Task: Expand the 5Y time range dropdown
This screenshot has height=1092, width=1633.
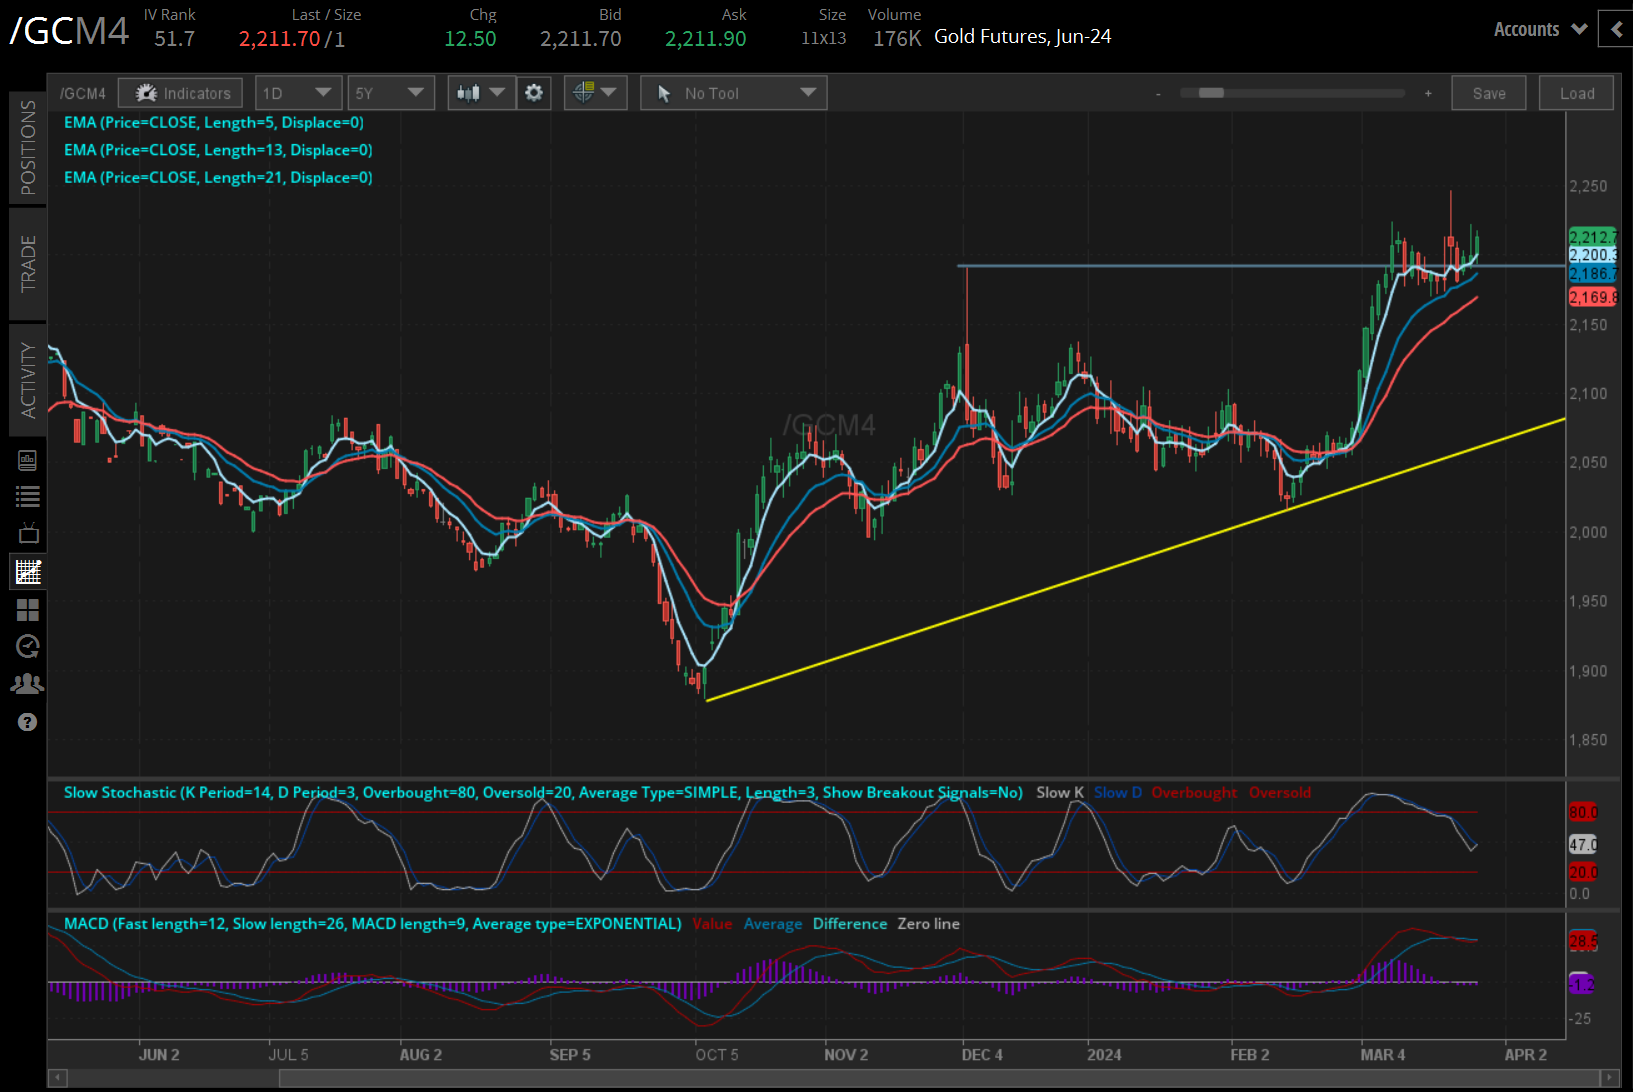Action: click(x=390, y=93)
